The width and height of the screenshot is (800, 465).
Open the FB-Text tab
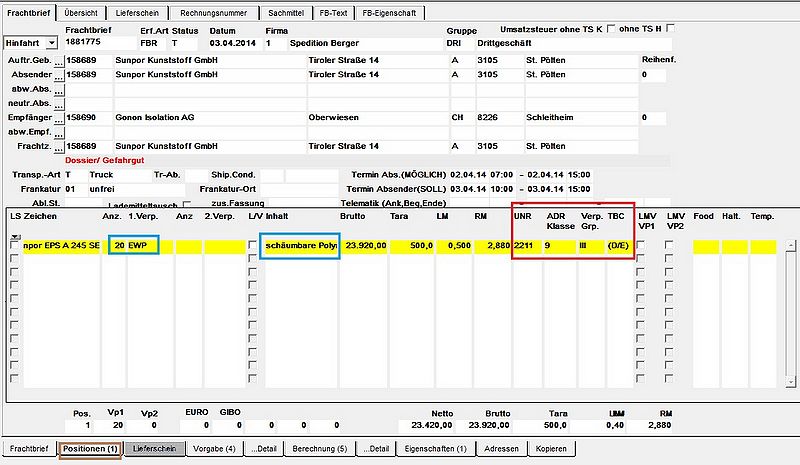[333, 13]
